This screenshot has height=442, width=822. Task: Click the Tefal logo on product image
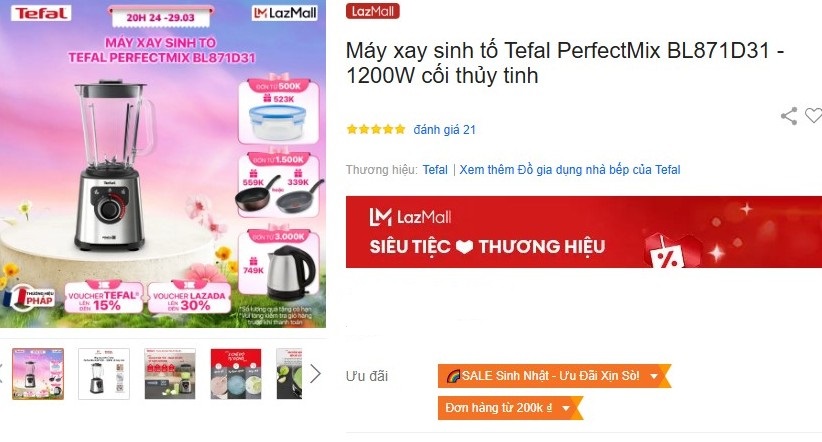(x=41, y=13)
